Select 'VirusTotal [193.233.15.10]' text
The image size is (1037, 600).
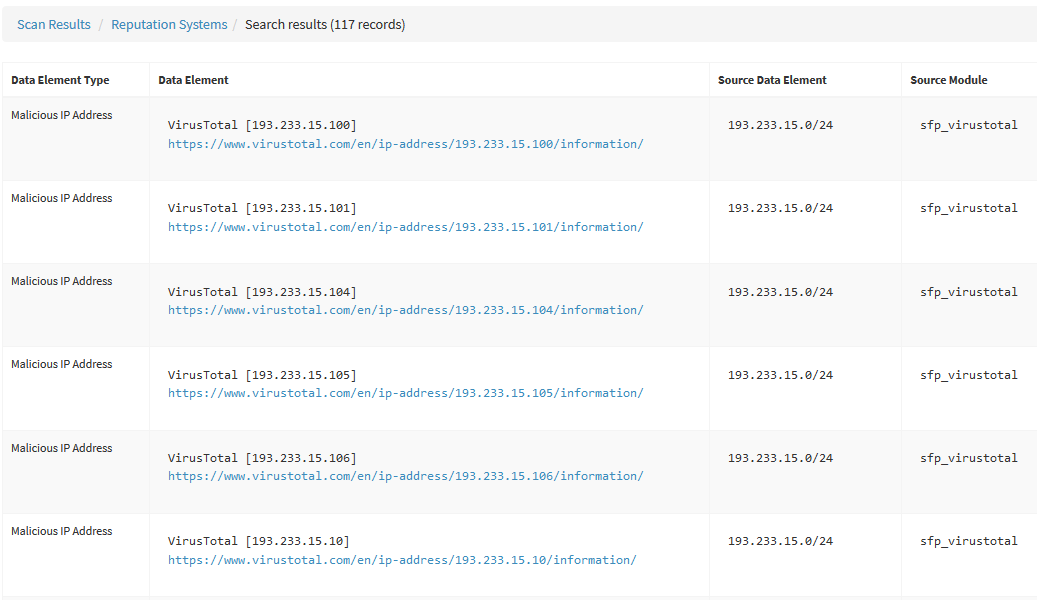(x=259, y=540)
